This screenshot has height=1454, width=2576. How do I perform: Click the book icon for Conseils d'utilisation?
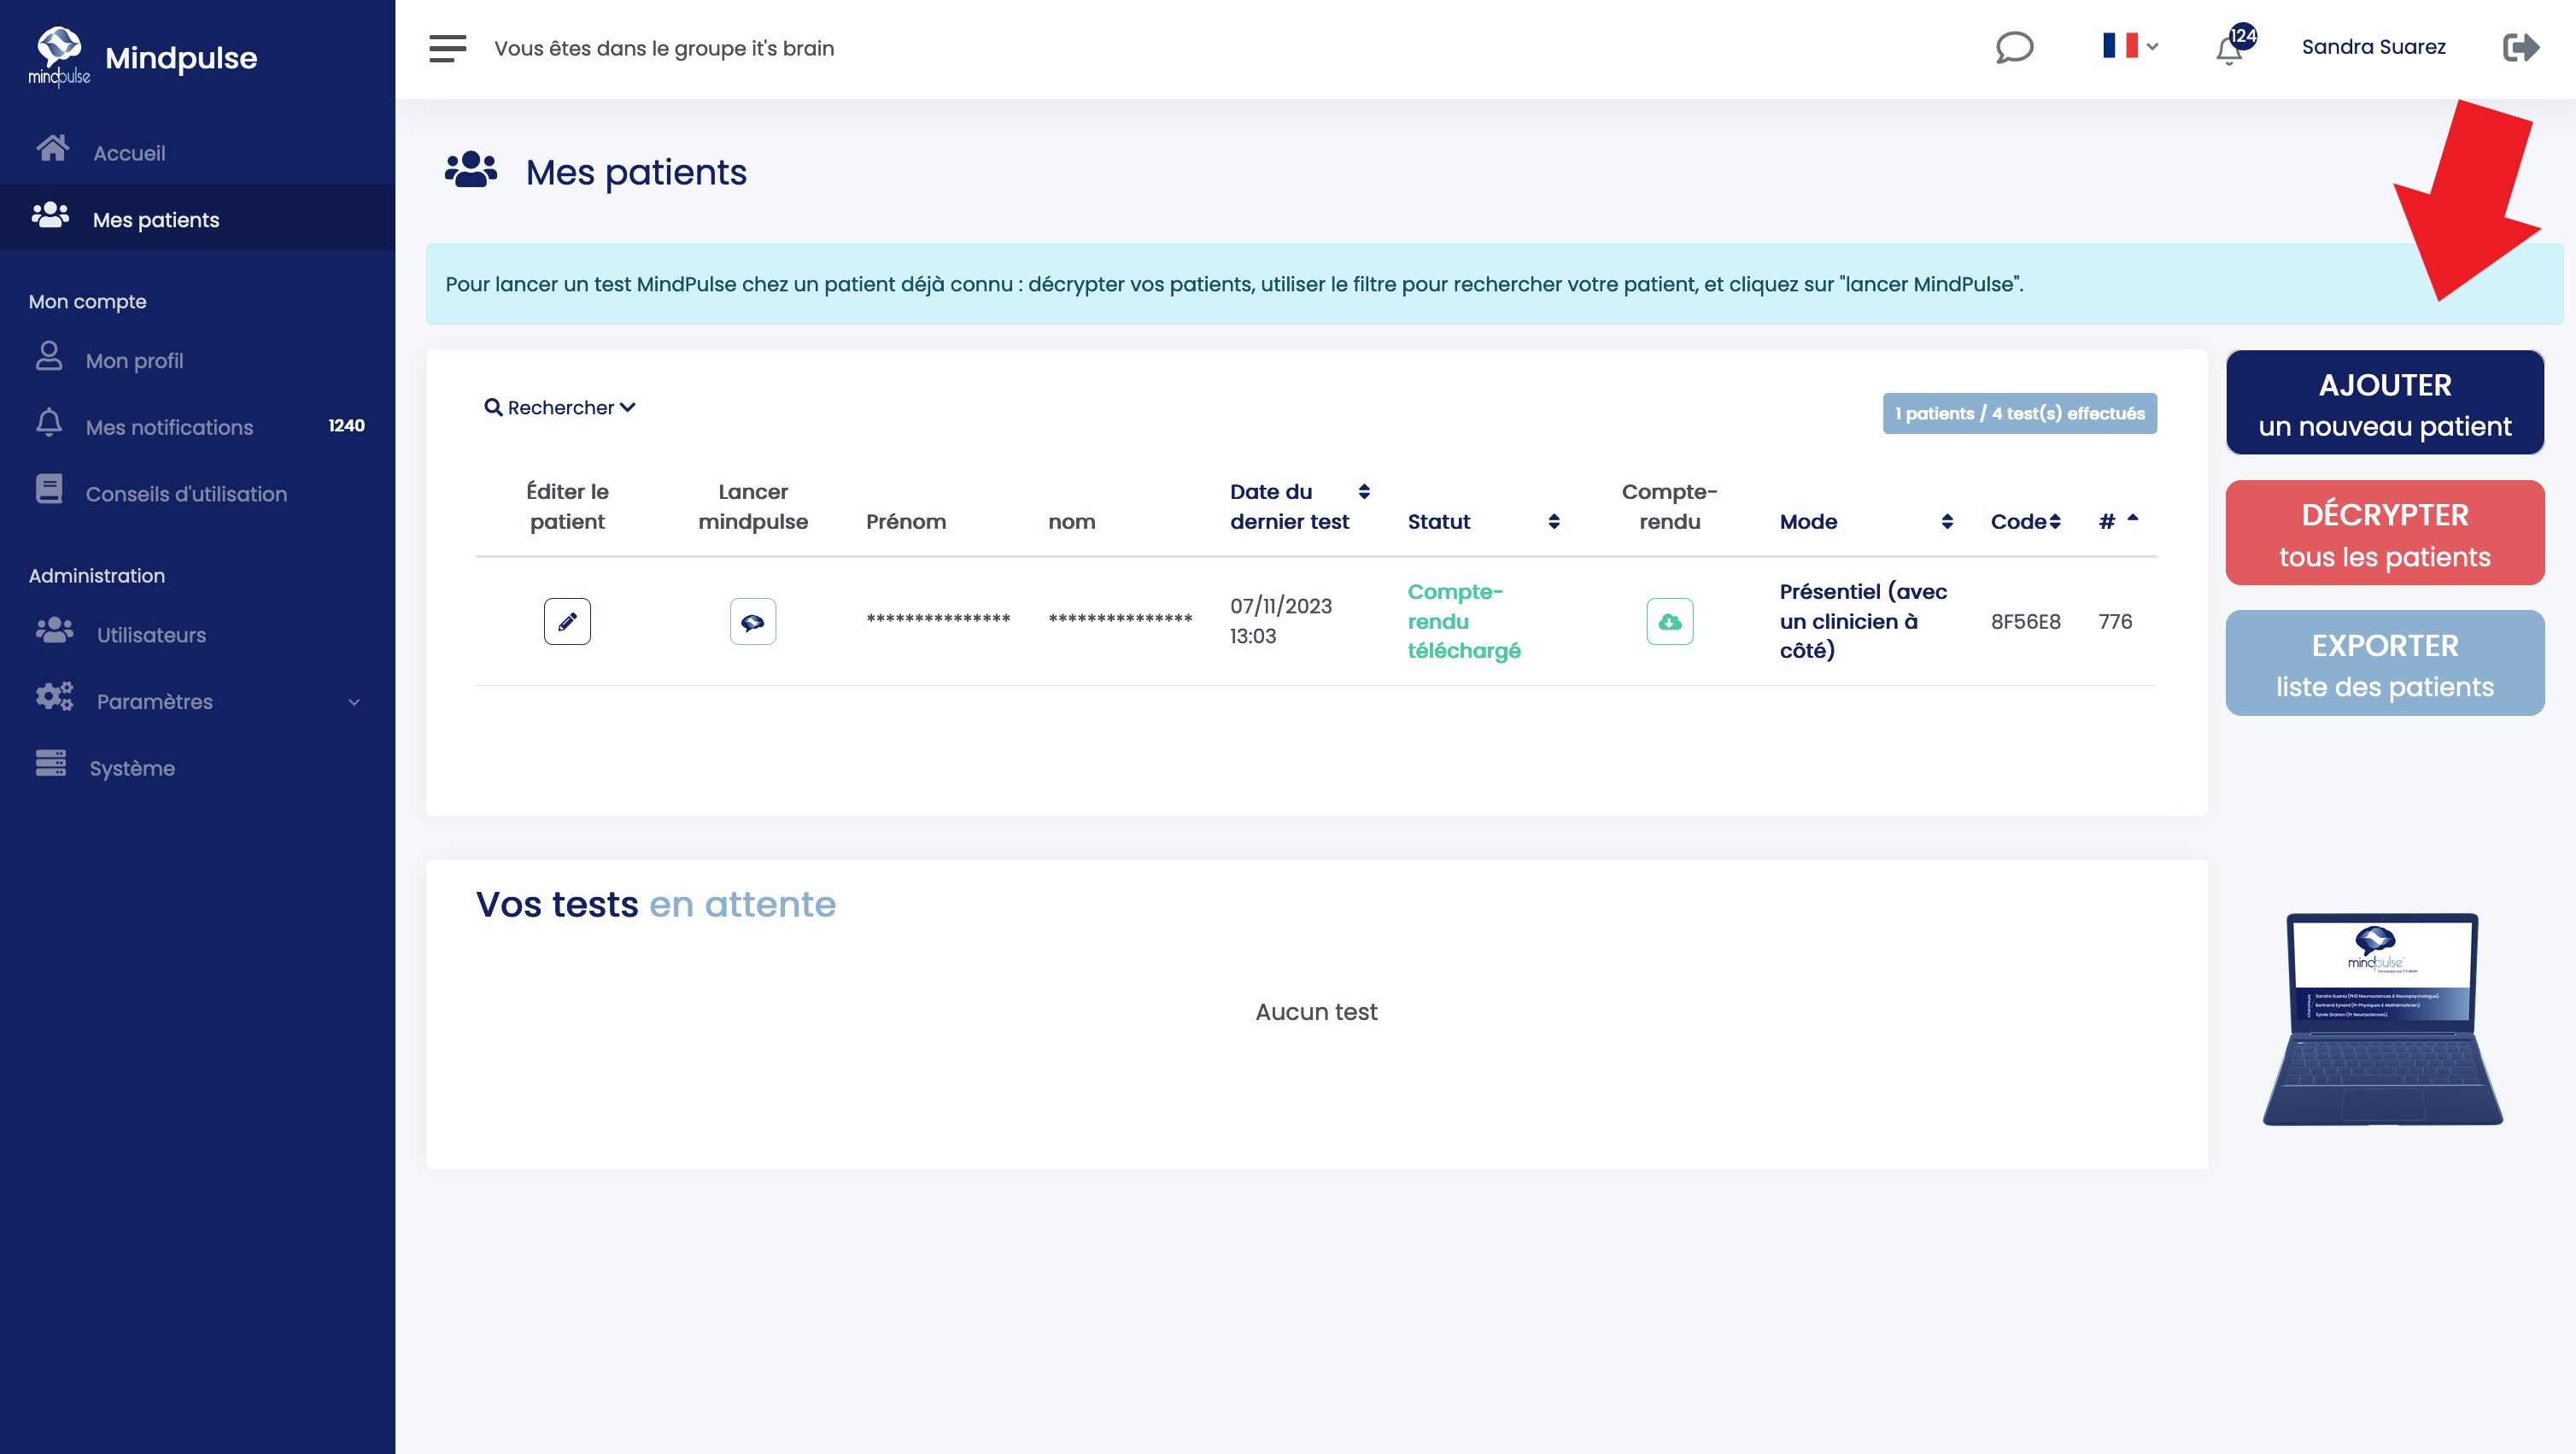pyautogui.click(x=48, y=489)
